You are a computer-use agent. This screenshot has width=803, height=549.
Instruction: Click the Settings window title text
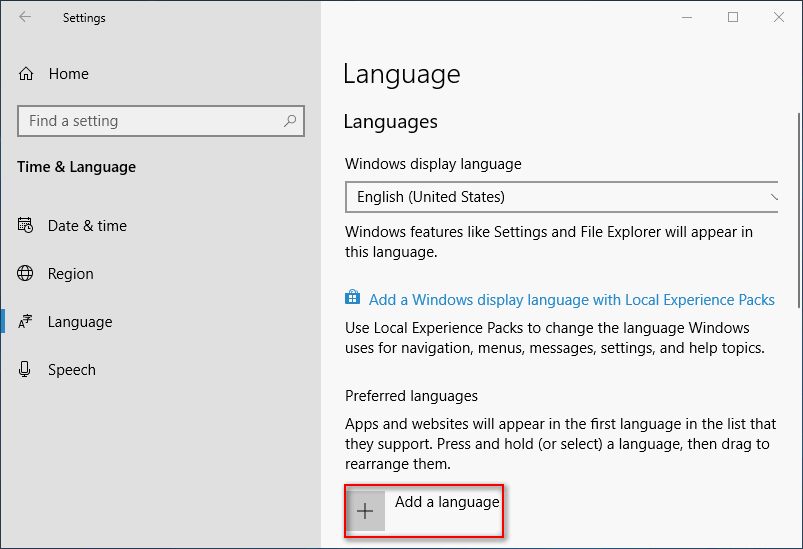pos(84,18)
